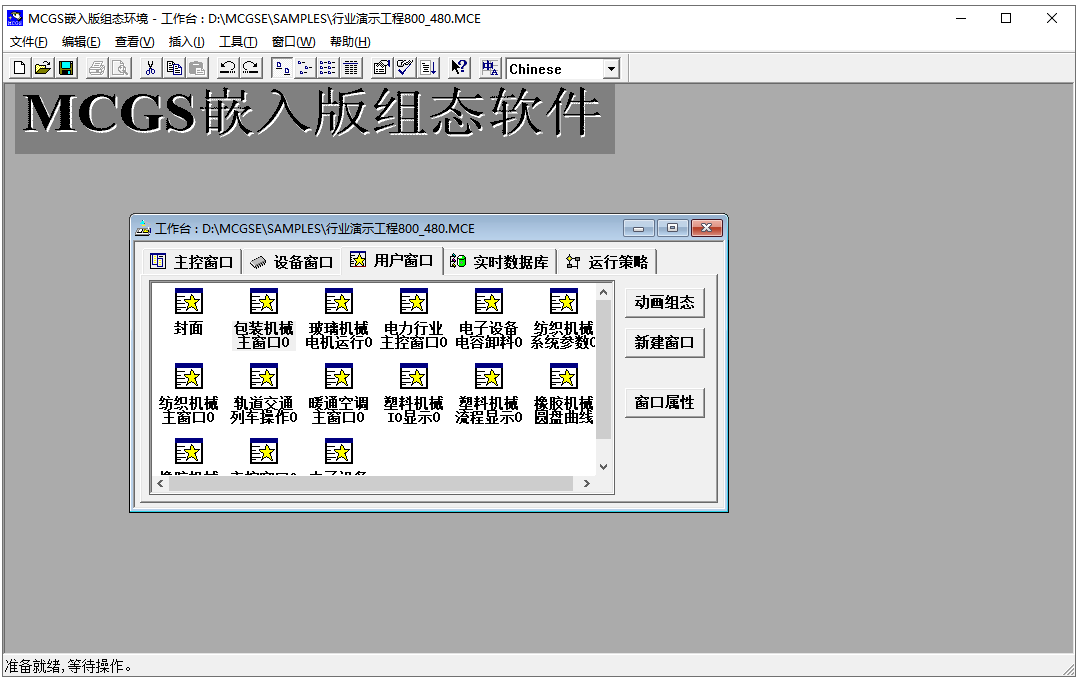The height and width of the screenshot is (679, 1079).
Task: Open the 工具(T) menu
Action: coord(238,42)
